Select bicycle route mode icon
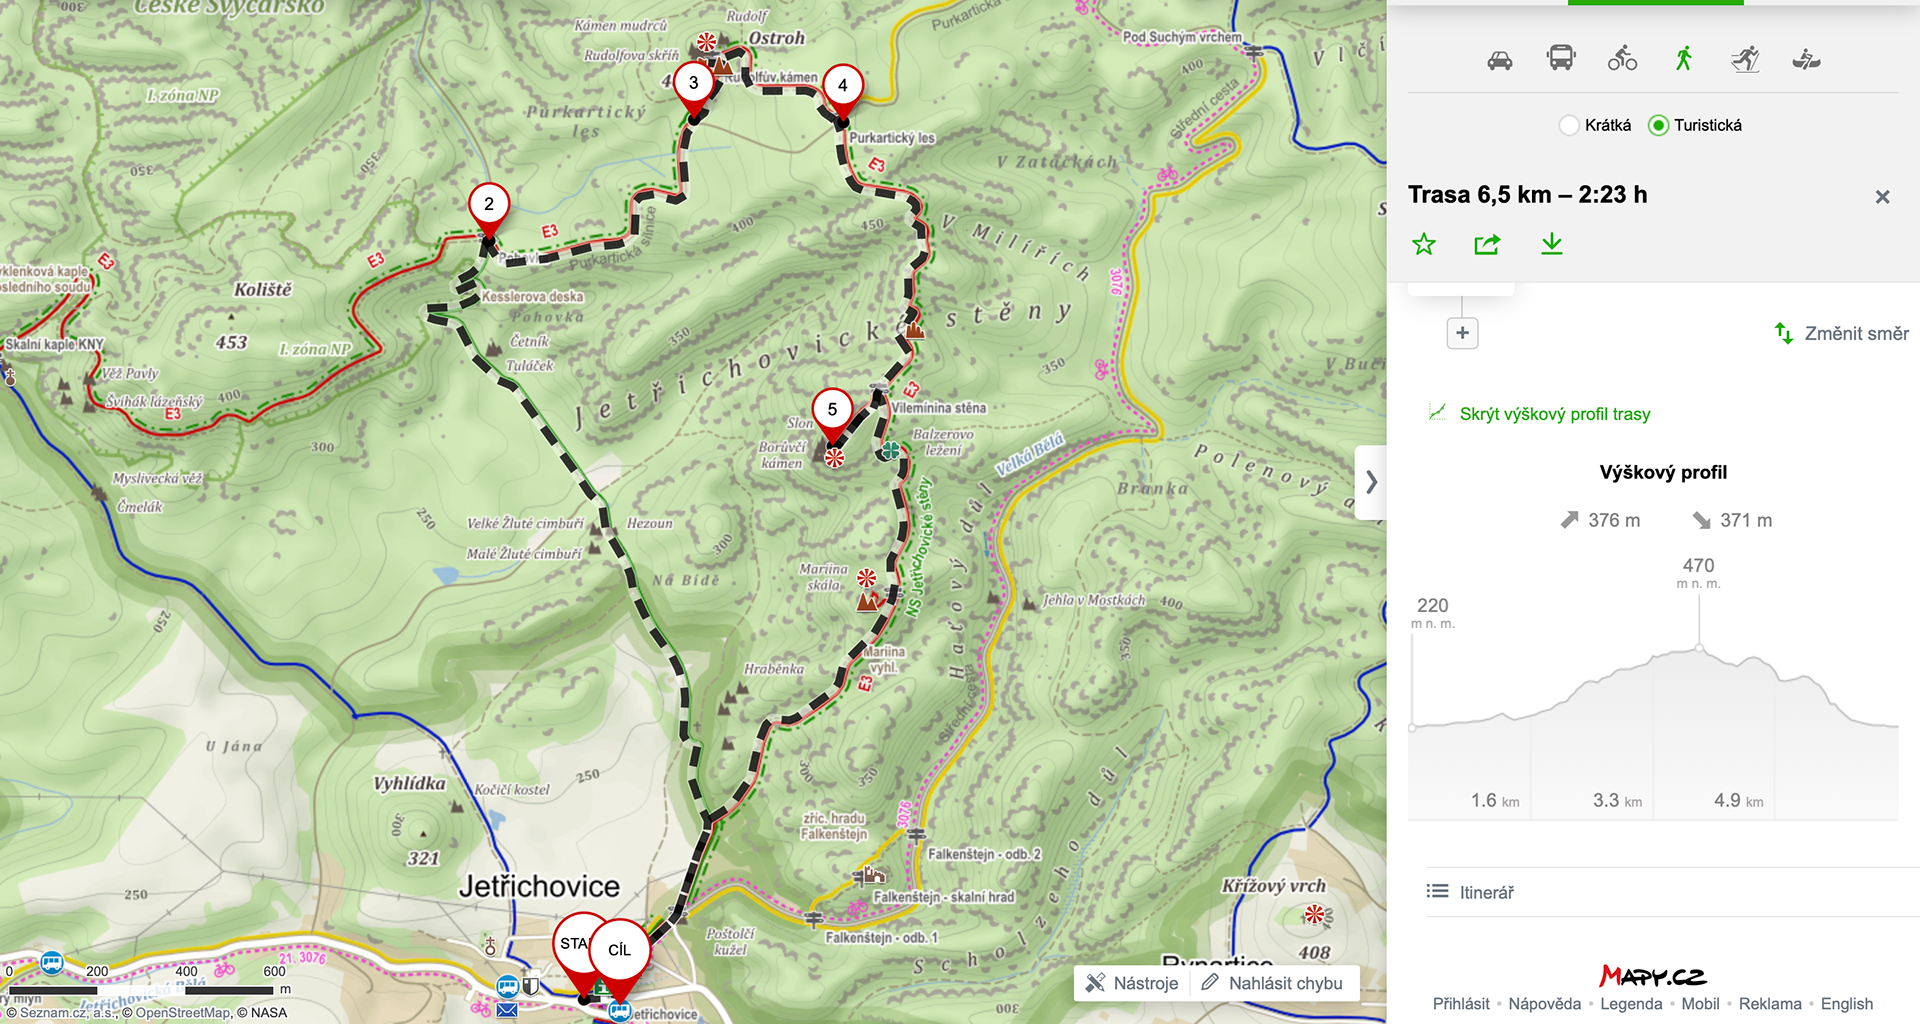1920x1024 pixels. coord(1622,59)
